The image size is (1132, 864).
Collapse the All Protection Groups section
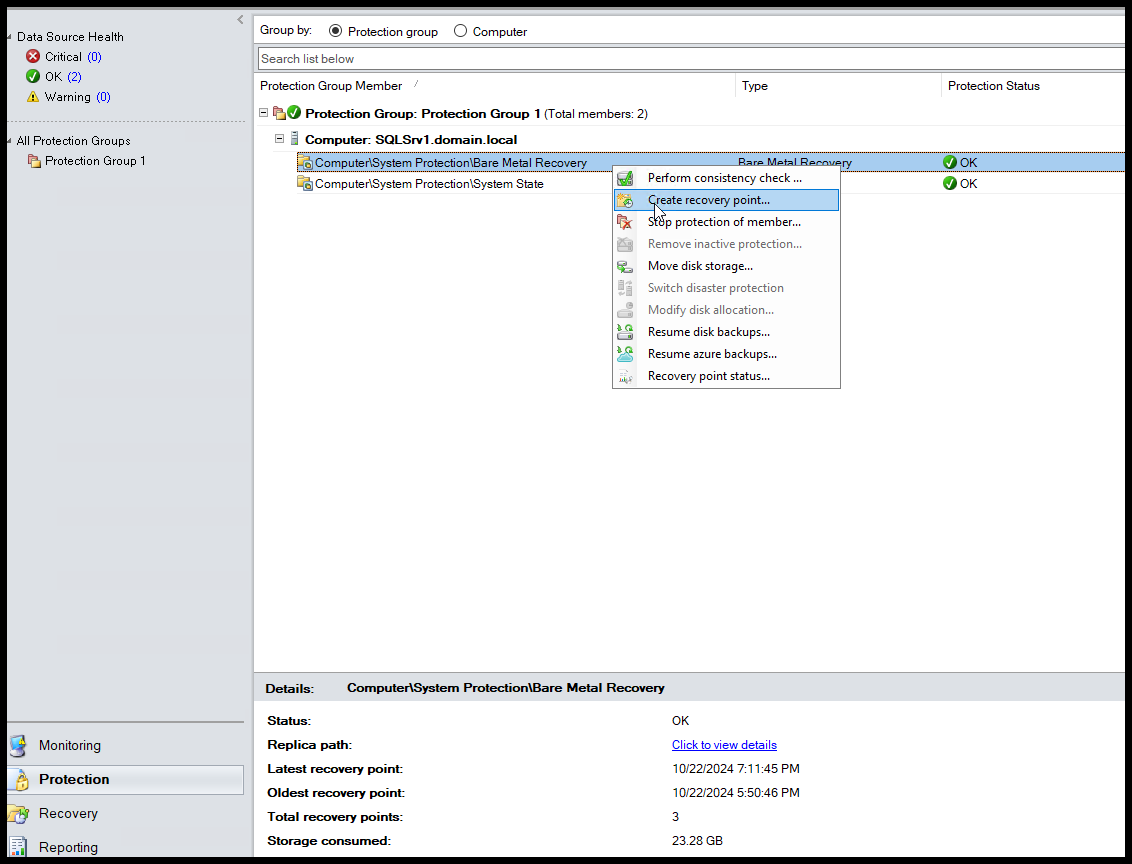coord(10,141)
